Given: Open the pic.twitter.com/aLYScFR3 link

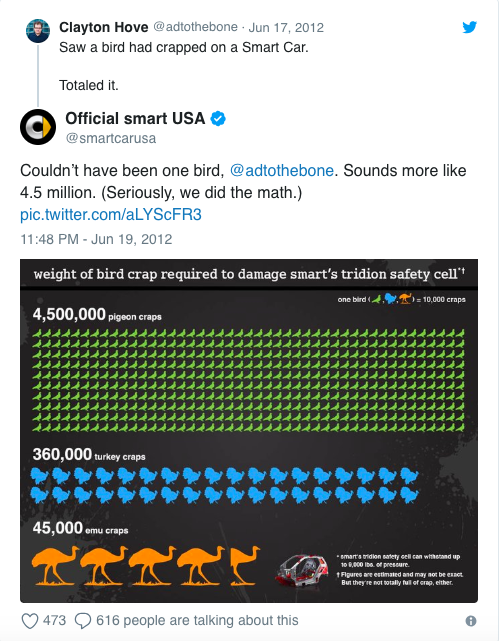Looking at the screenshot, I should point(111,214).
